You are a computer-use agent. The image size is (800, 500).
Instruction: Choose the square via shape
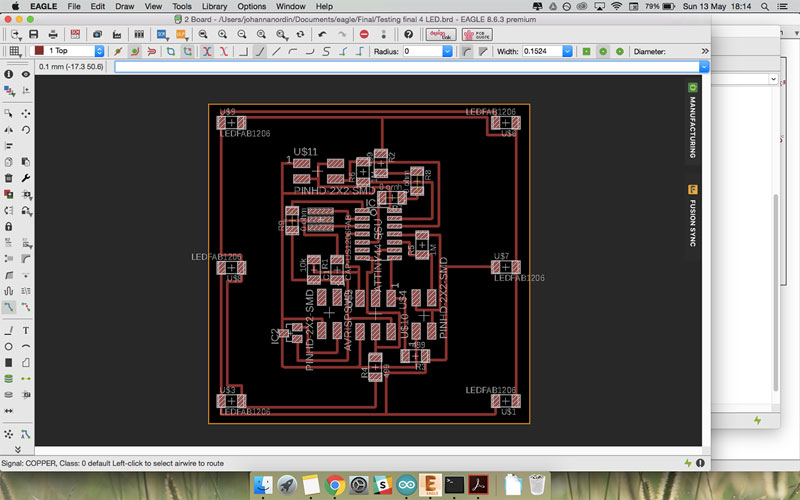coord(587,52)
